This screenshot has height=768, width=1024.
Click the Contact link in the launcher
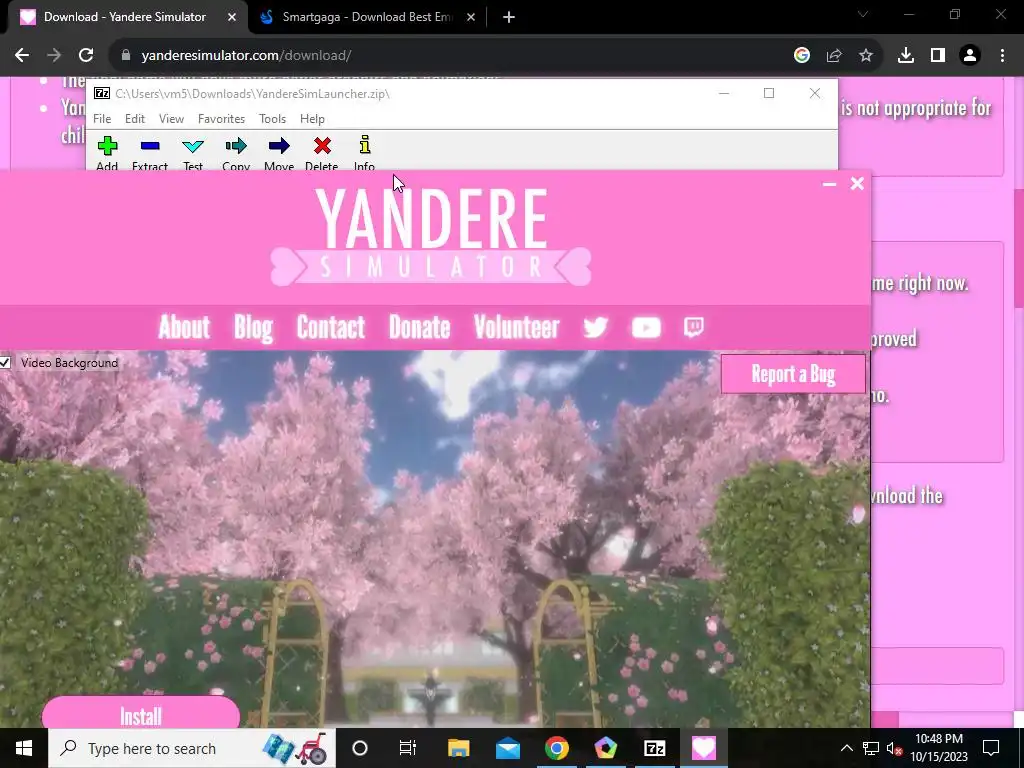[x=330, y=327]
